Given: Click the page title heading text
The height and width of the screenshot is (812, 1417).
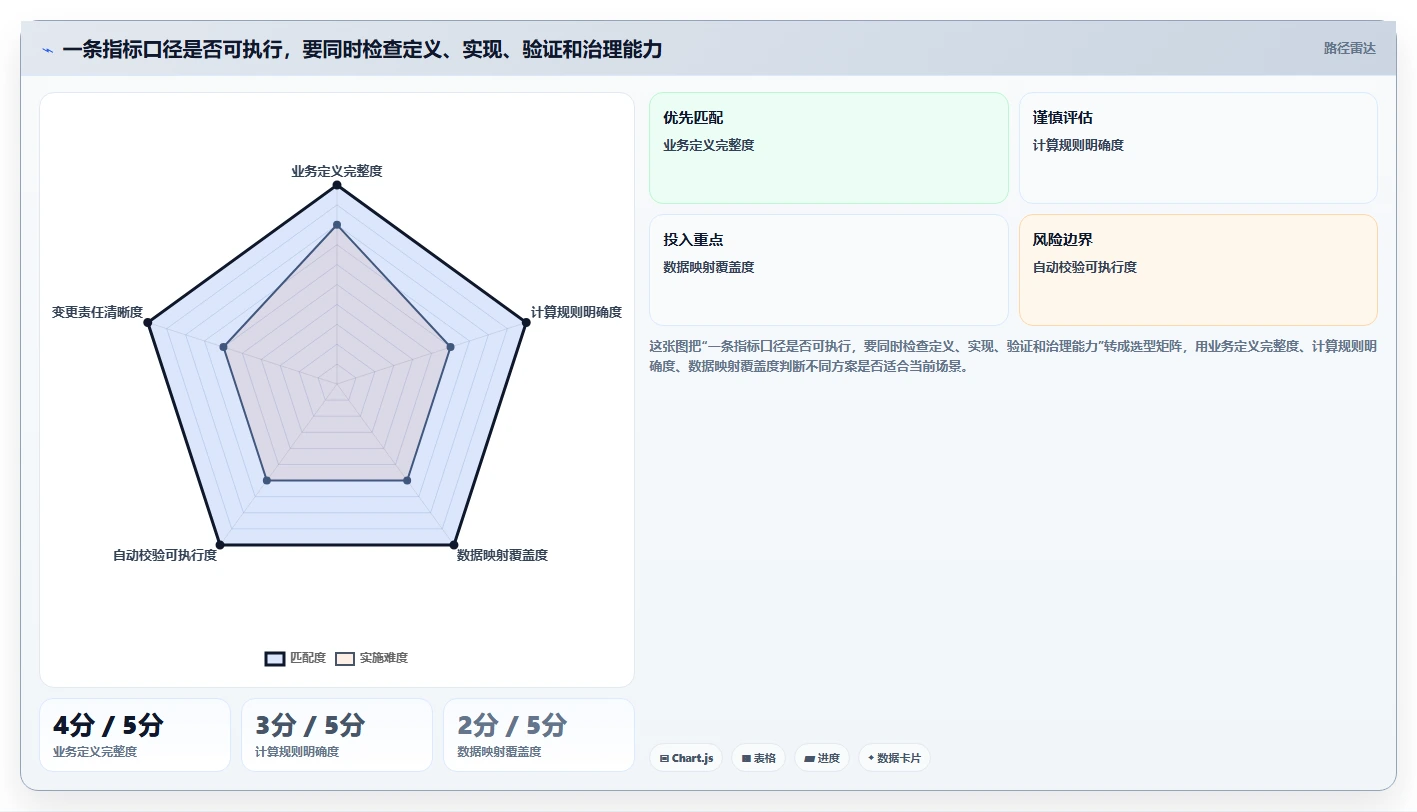Looking at the screenshot, I should (362, 50).
